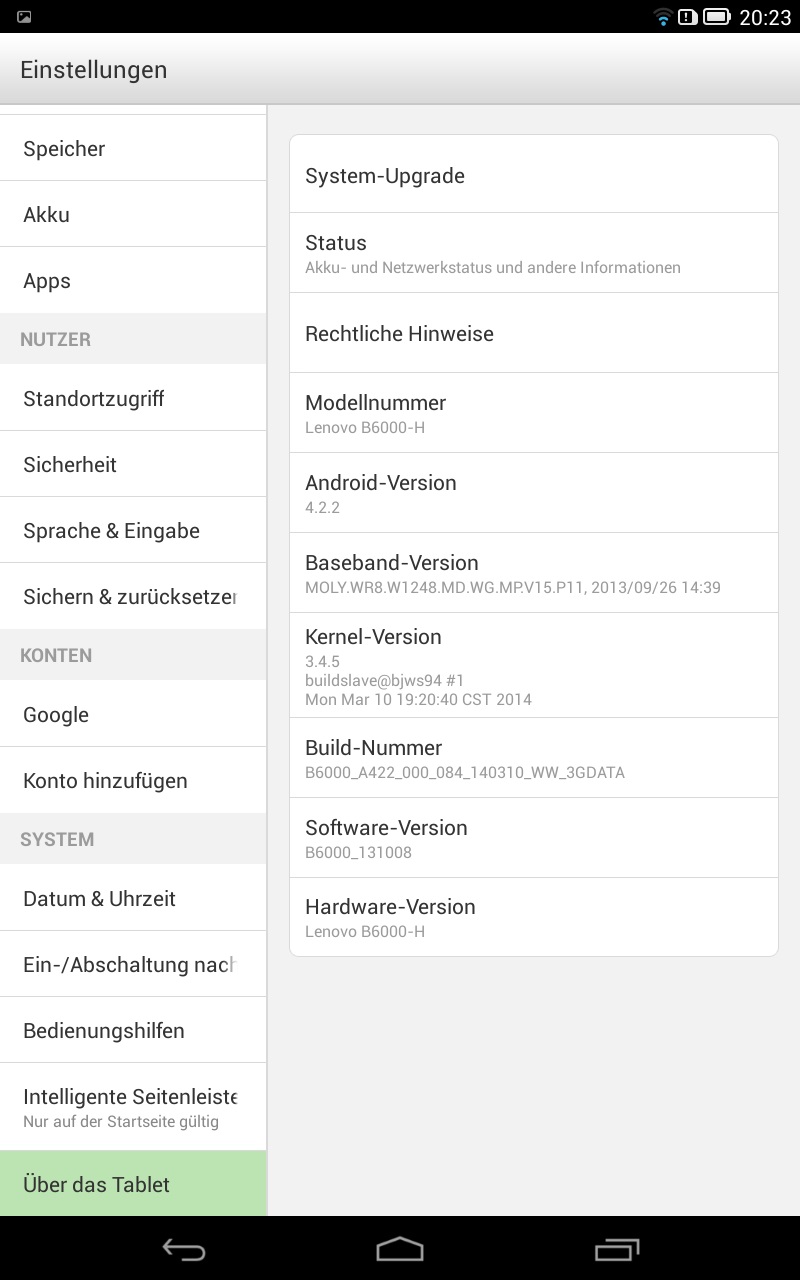Open Standortzugriff settings
The height and width of the screenshot is (1280, 800).
(x=133, y=398)
